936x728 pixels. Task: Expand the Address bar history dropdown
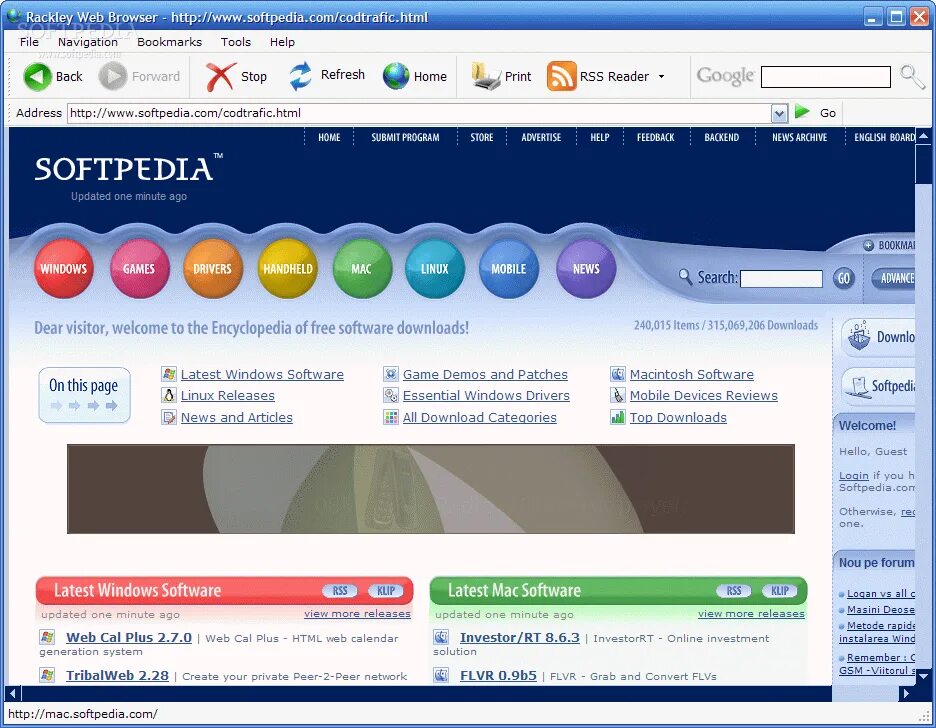(779, 113)
